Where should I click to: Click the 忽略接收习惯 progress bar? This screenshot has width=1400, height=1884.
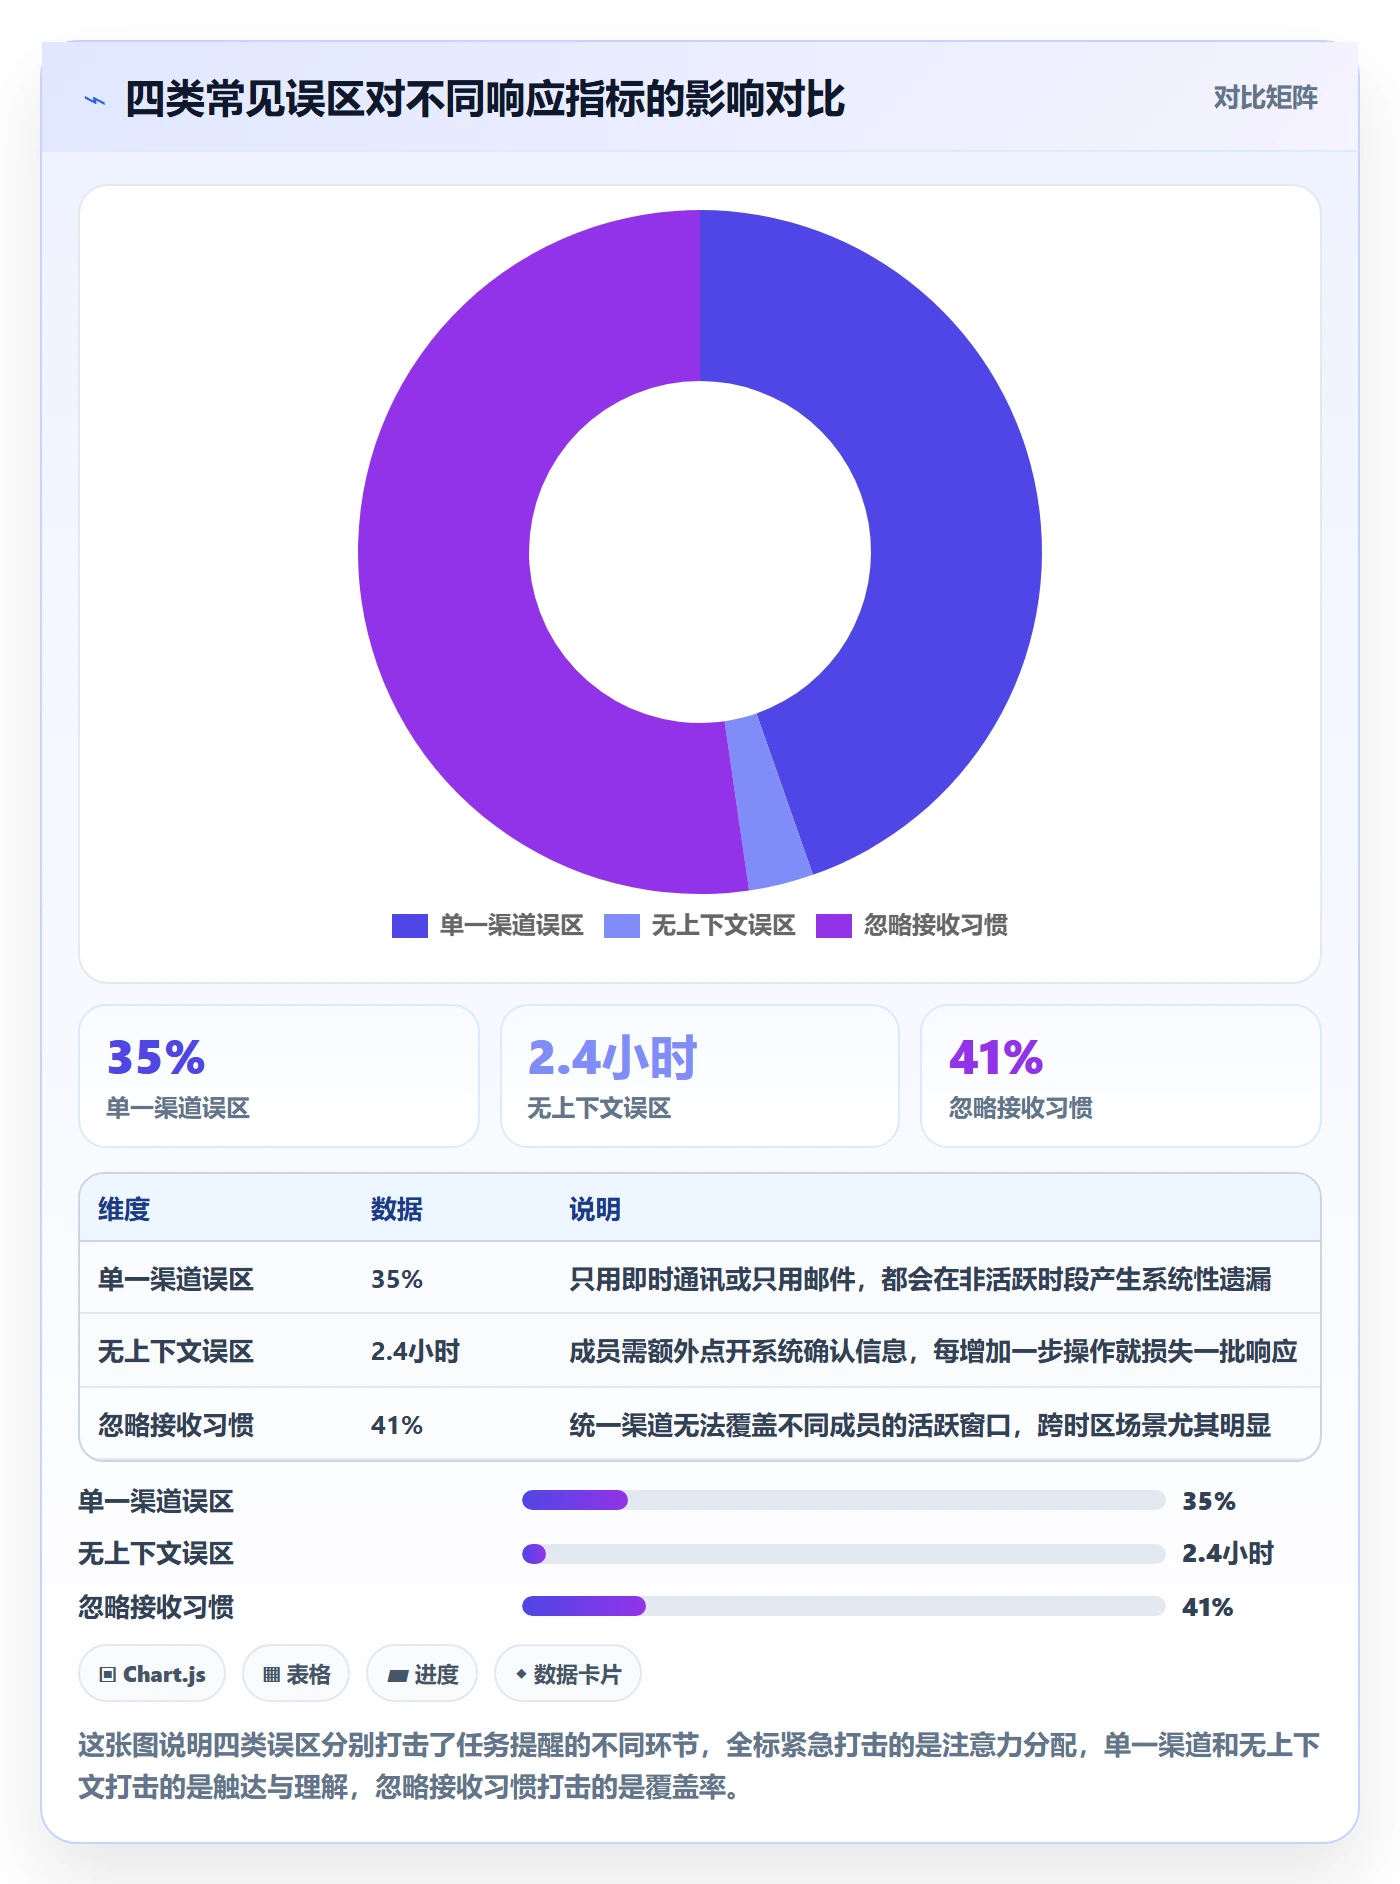pos(843,1606)
